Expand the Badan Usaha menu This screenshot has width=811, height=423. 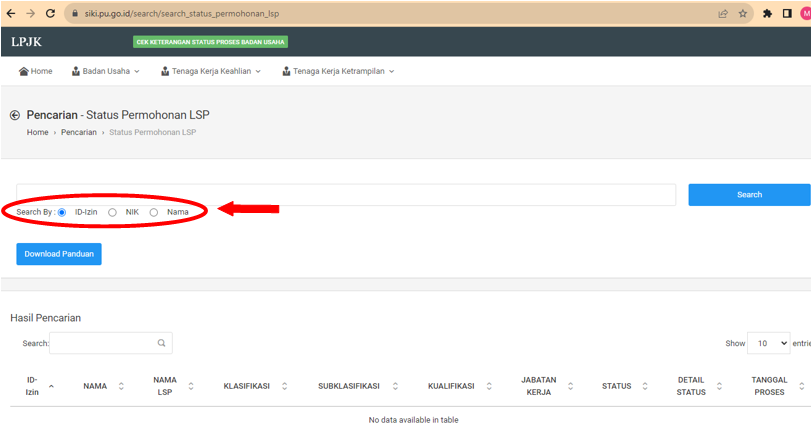click(x=106, y=71)
